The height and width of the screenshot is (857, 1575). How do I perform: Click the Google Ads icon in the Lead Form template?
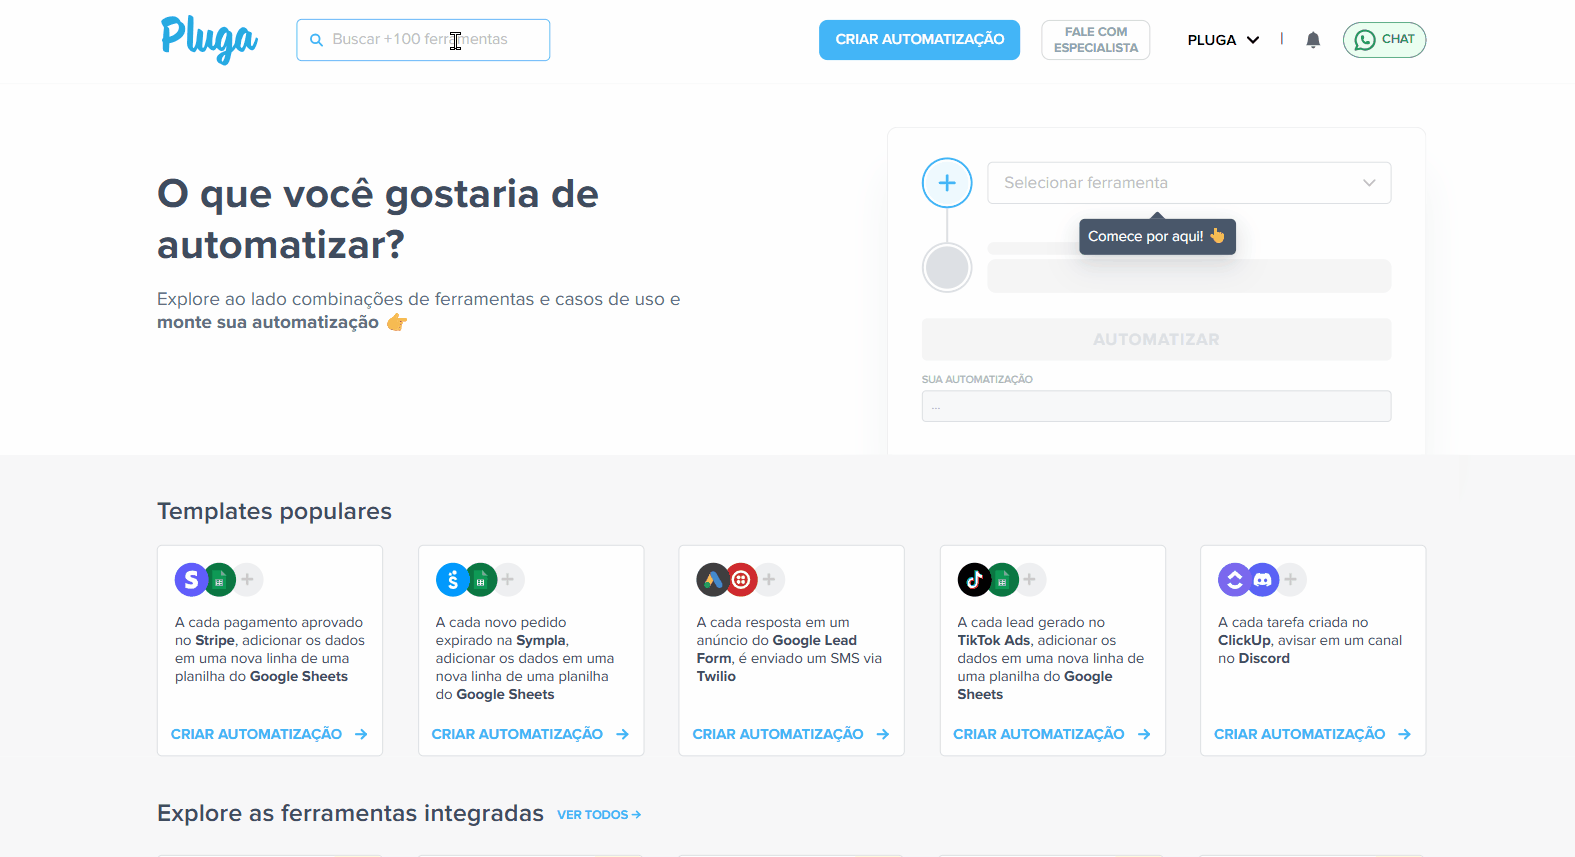pyautogui.click(x=712, y=579)
